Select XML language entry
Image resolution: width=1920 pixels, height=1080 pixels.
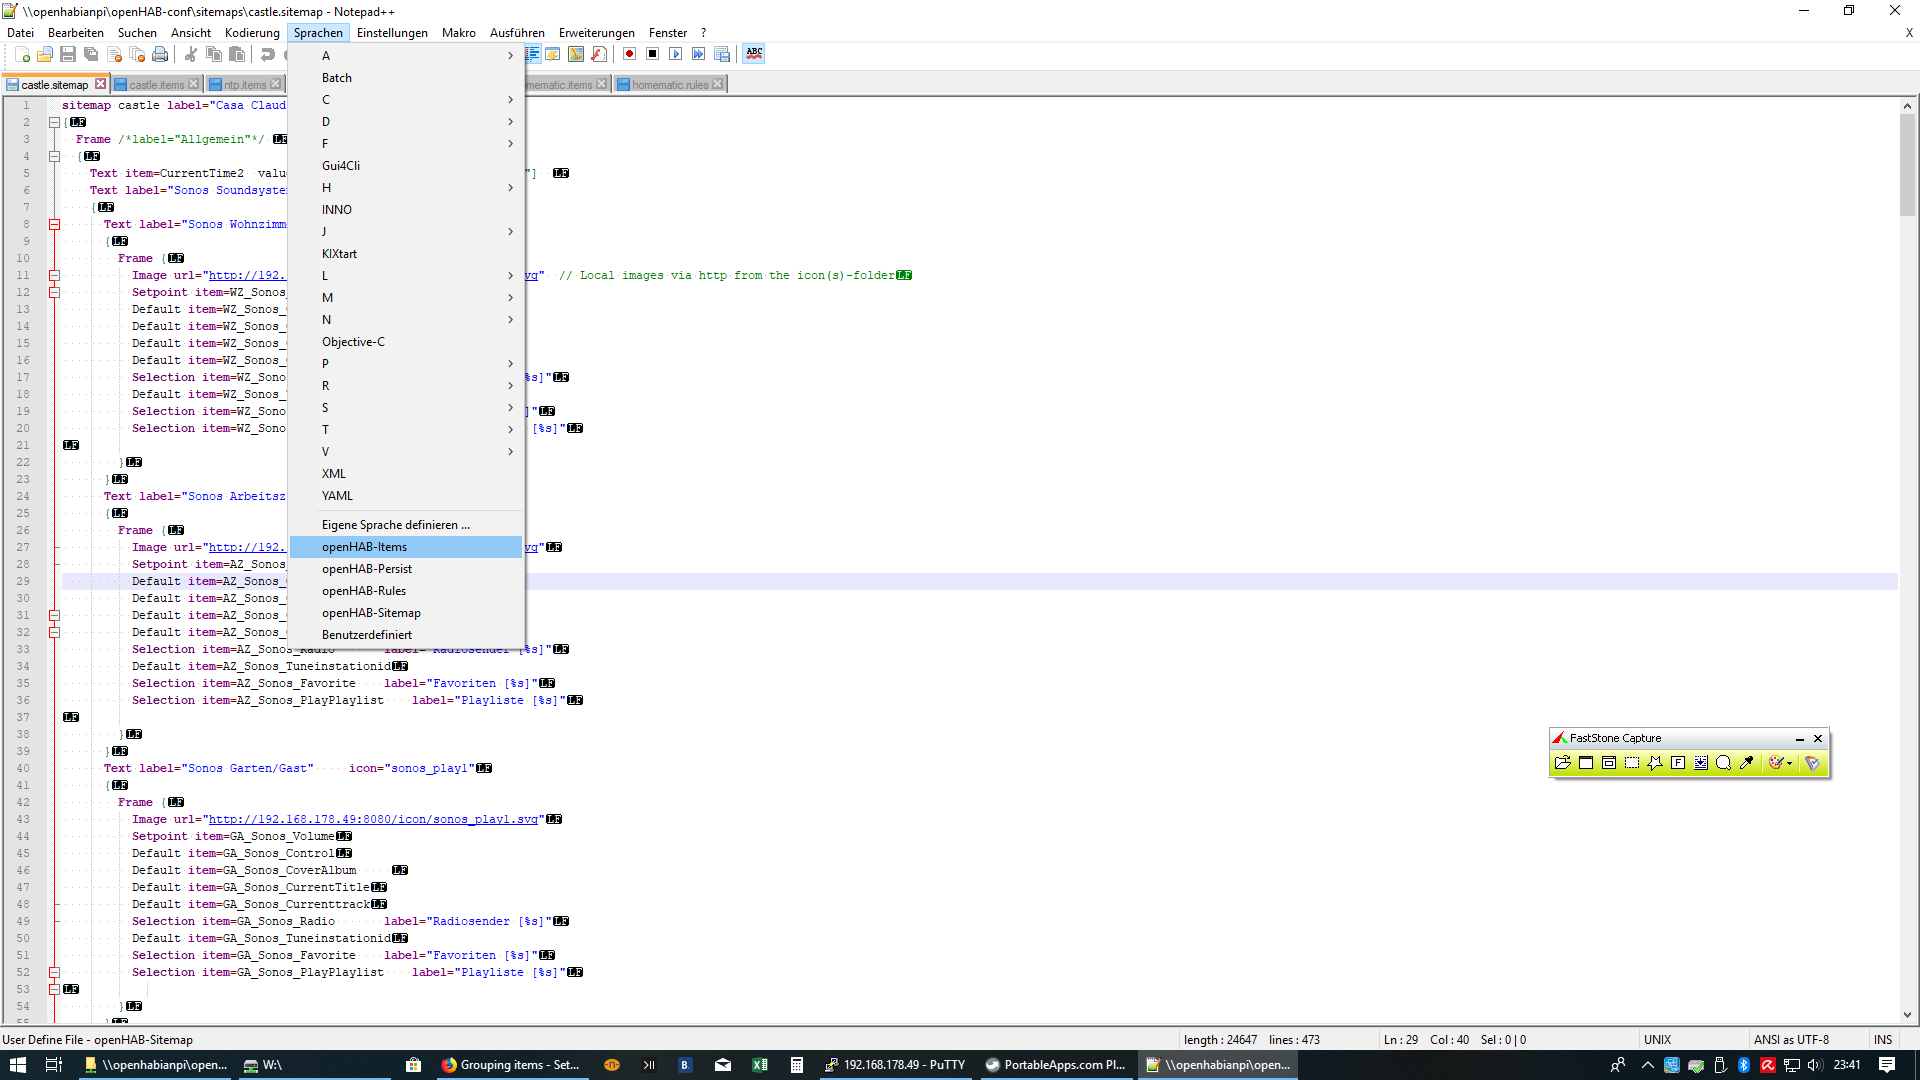point(406,474)
